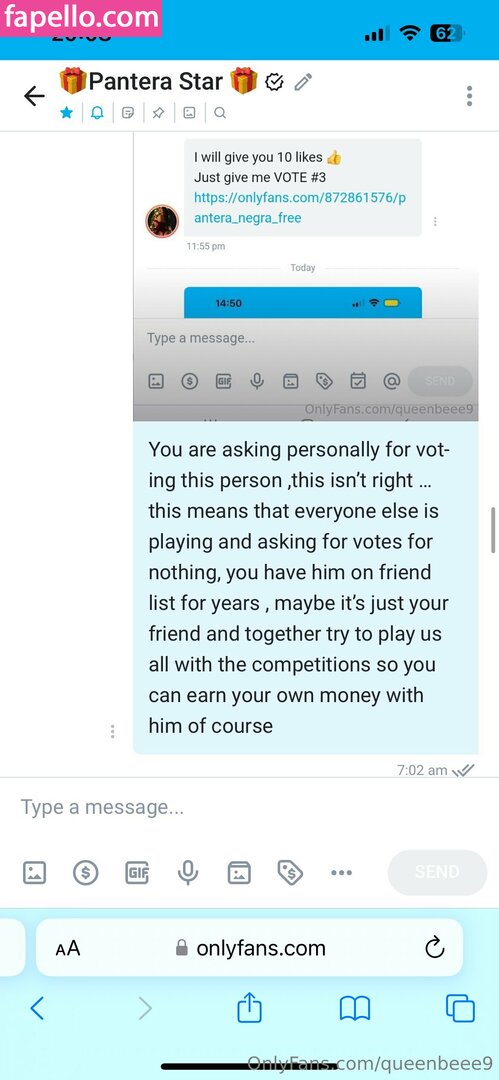499x1080 pixels.
Task: Send a tip with the dollar icon
Action: [85, 873]
